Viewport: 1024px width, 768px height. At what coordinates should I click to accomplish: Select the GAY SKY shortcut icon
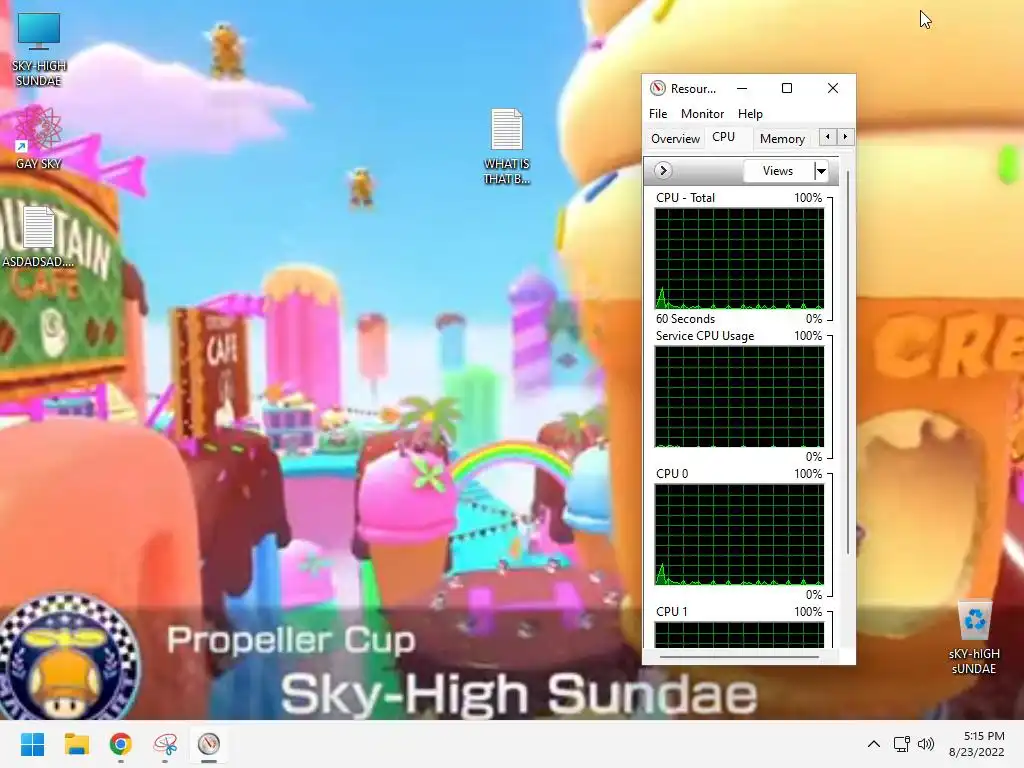[x=39, y=138]
